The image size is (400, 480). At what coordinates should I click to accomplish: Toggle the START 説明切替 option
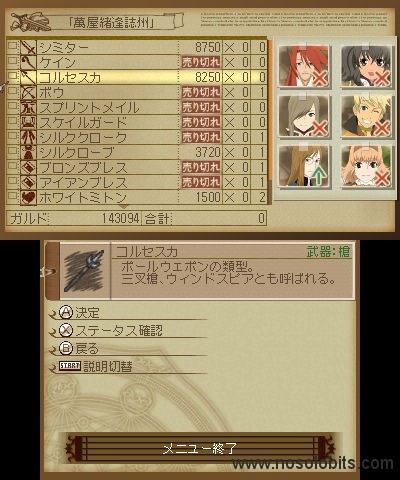96,366
